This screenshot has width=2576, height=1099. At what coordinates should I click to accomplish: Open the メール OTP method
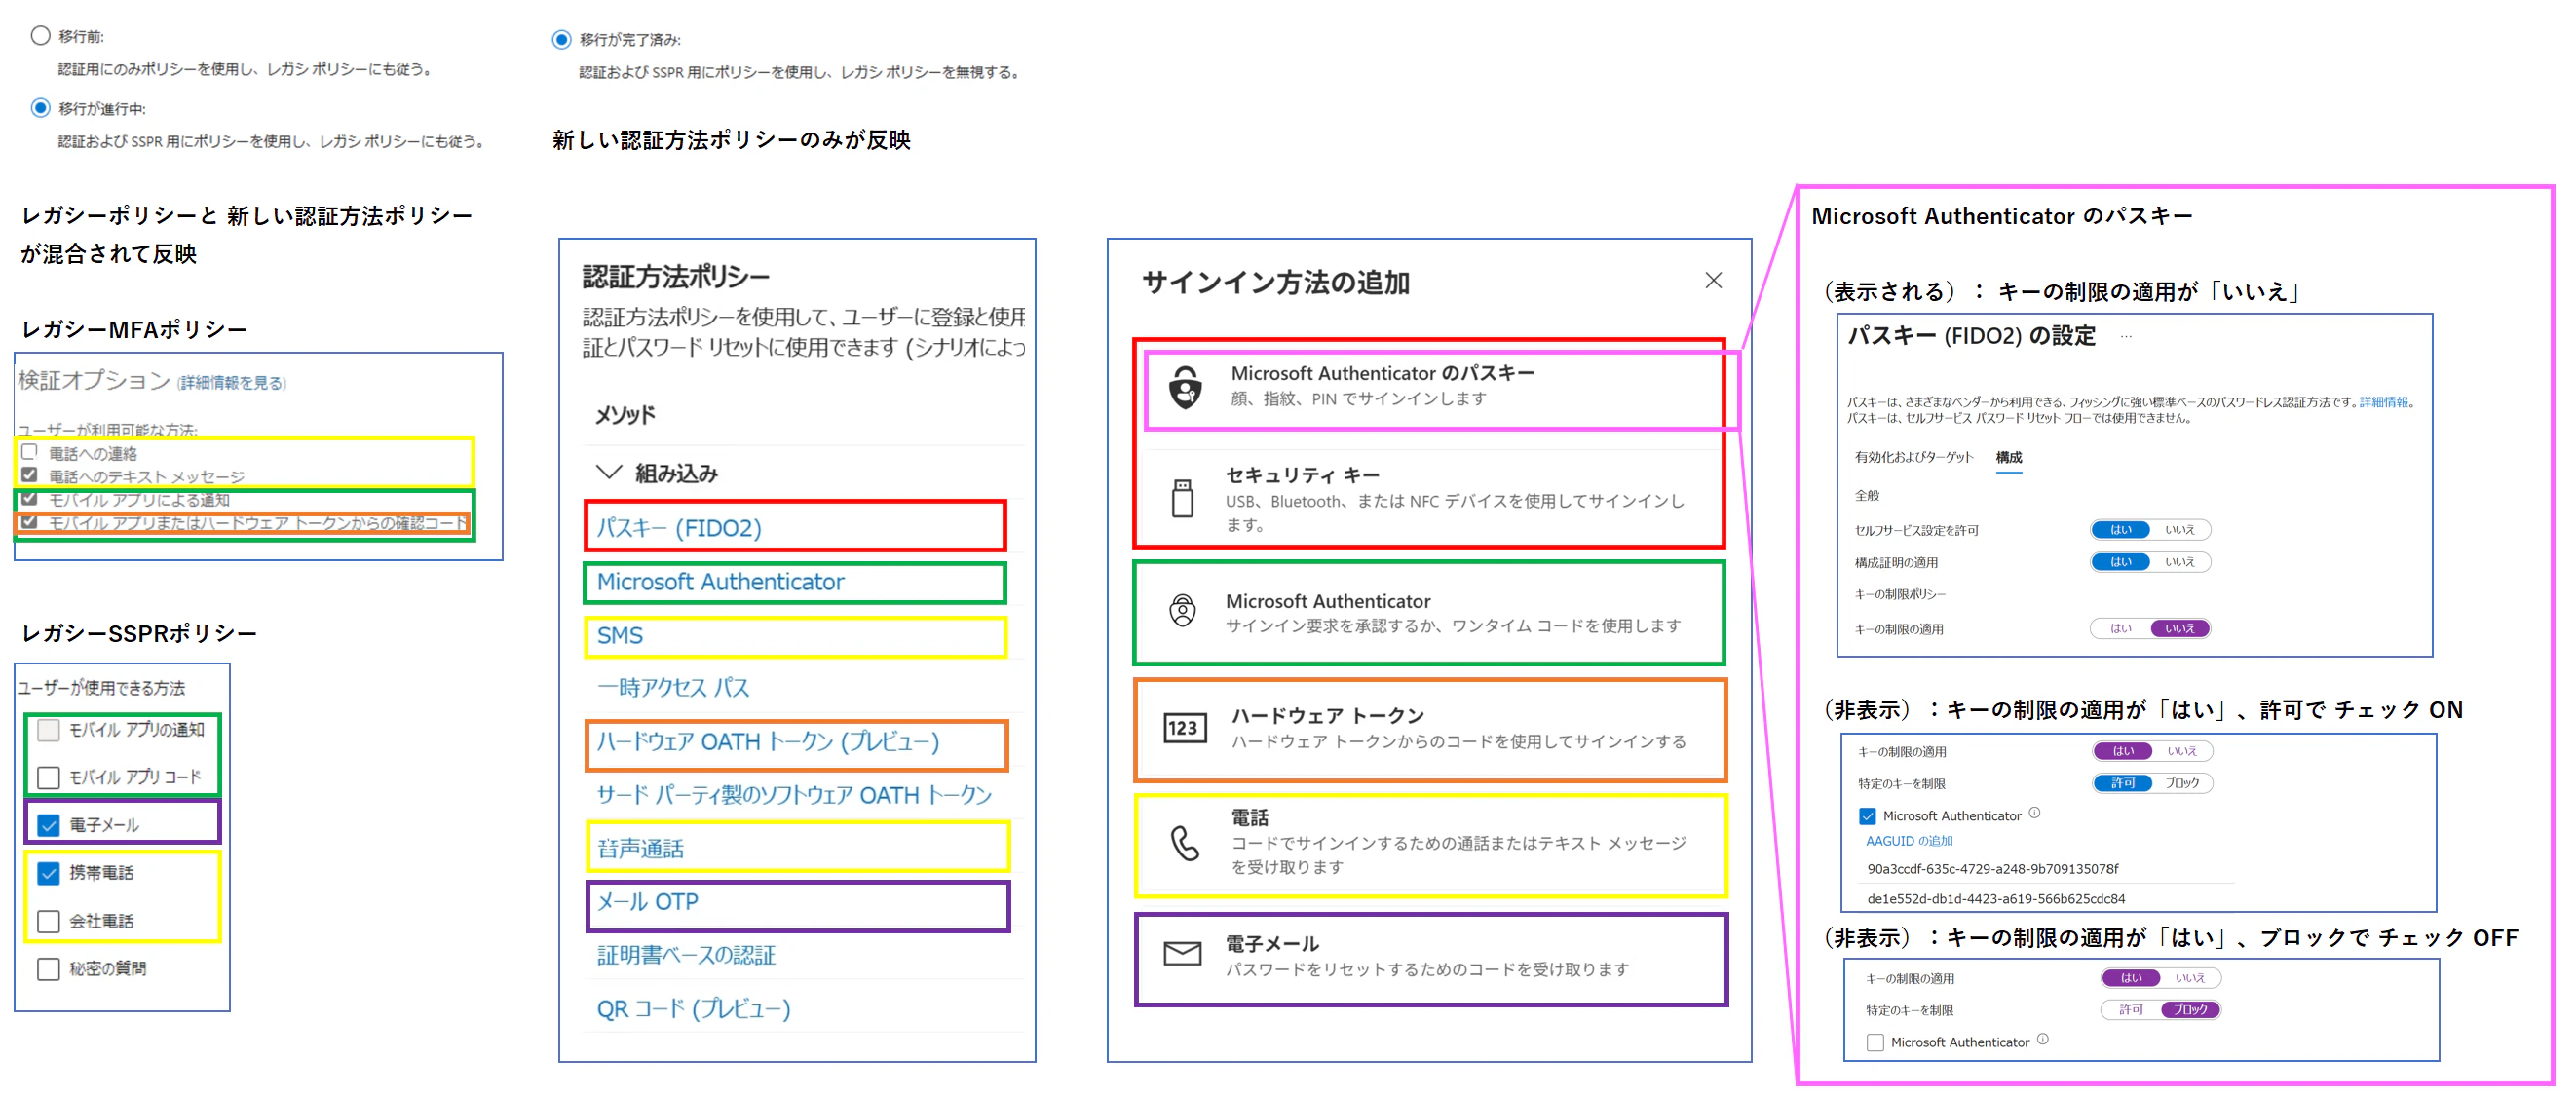click(647, 902)
